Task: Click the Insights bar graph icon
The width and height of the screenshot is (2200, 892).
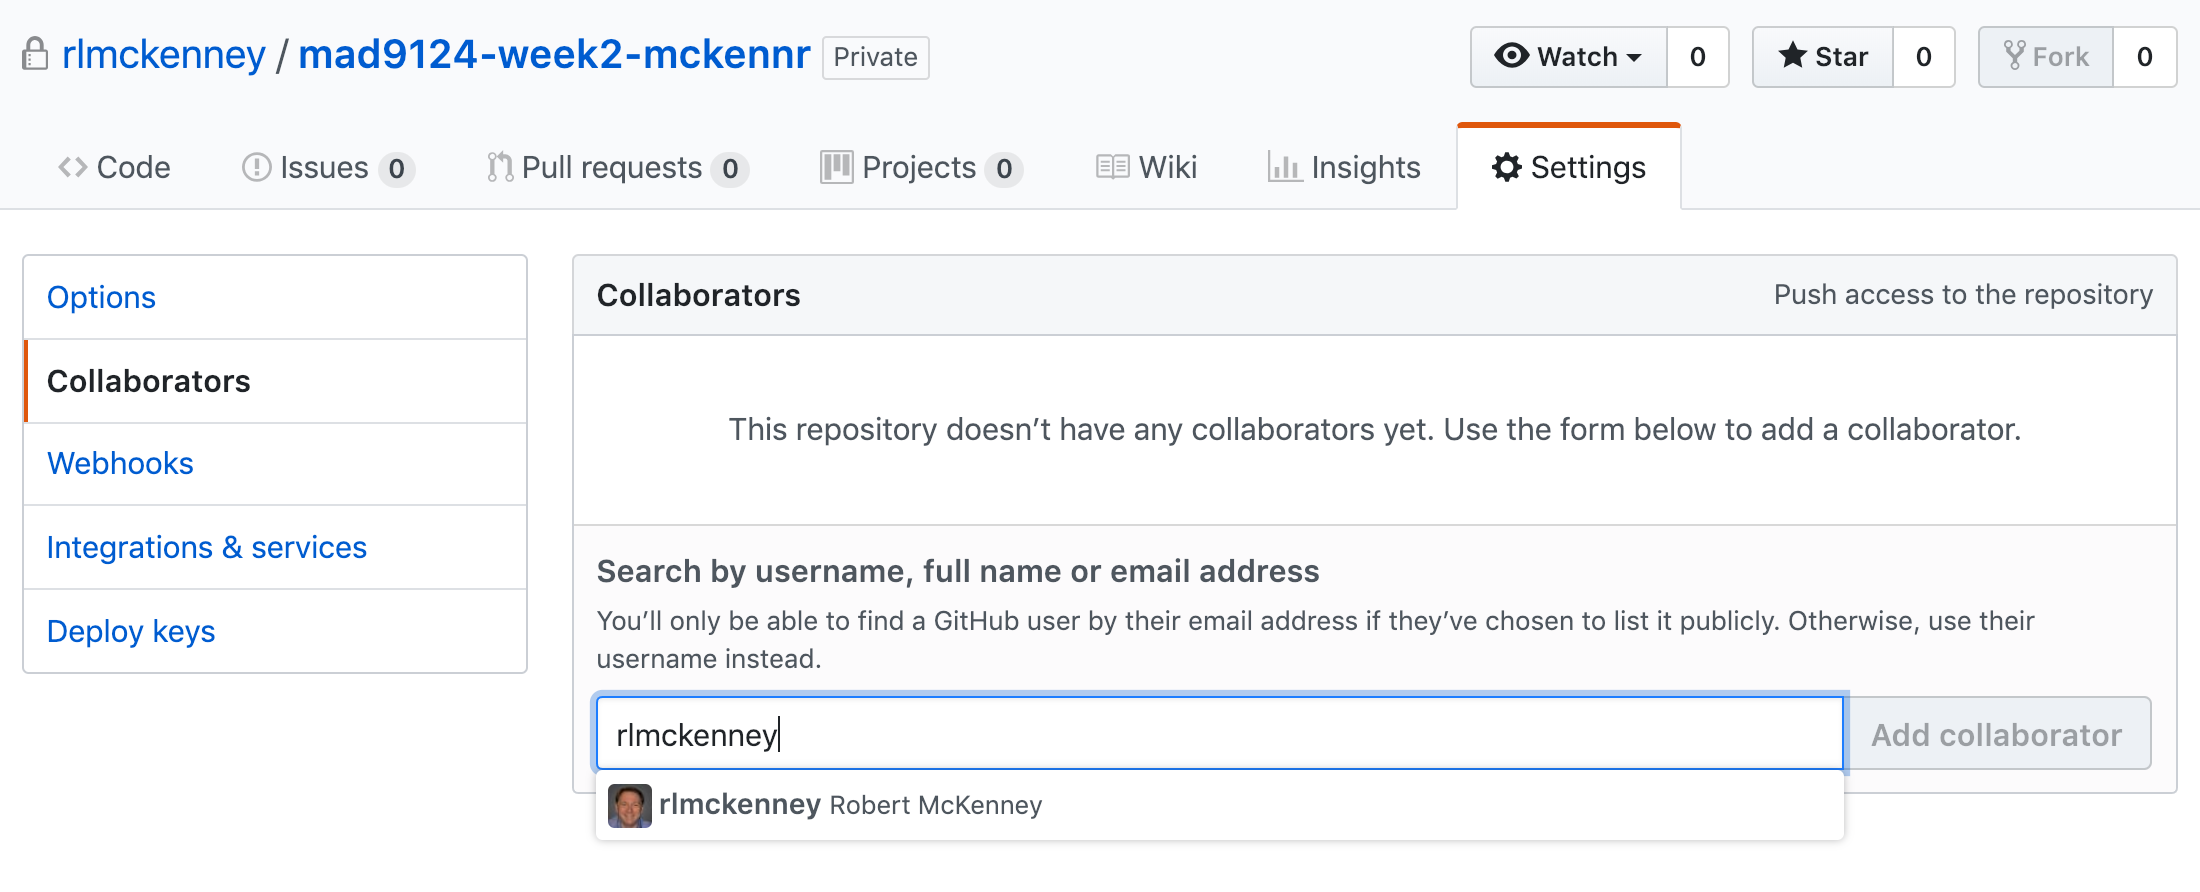Action: point(1284,167)
